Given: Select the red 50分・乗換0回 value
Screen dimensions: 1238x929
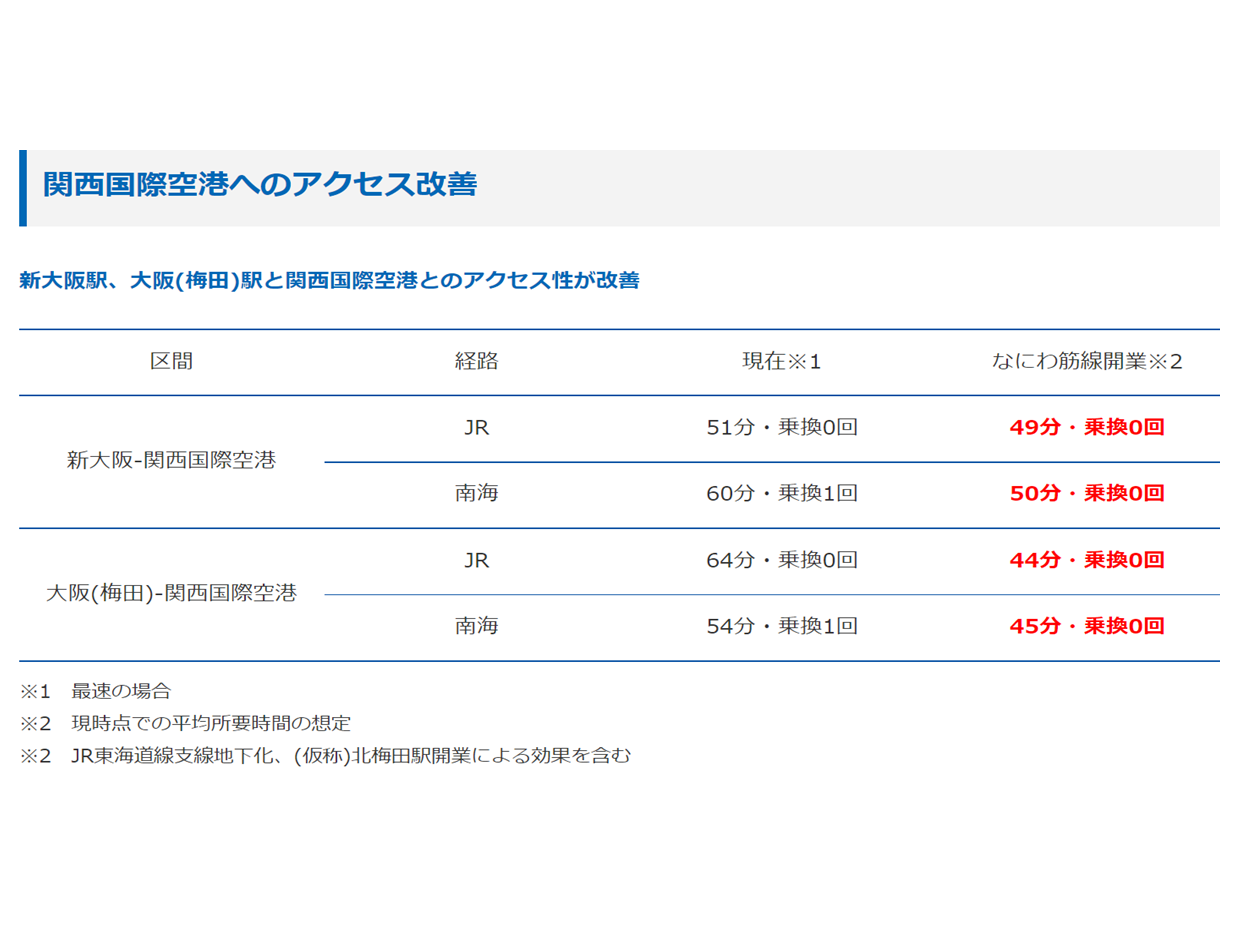Looking at the screenshot, I should point(1086,494).
